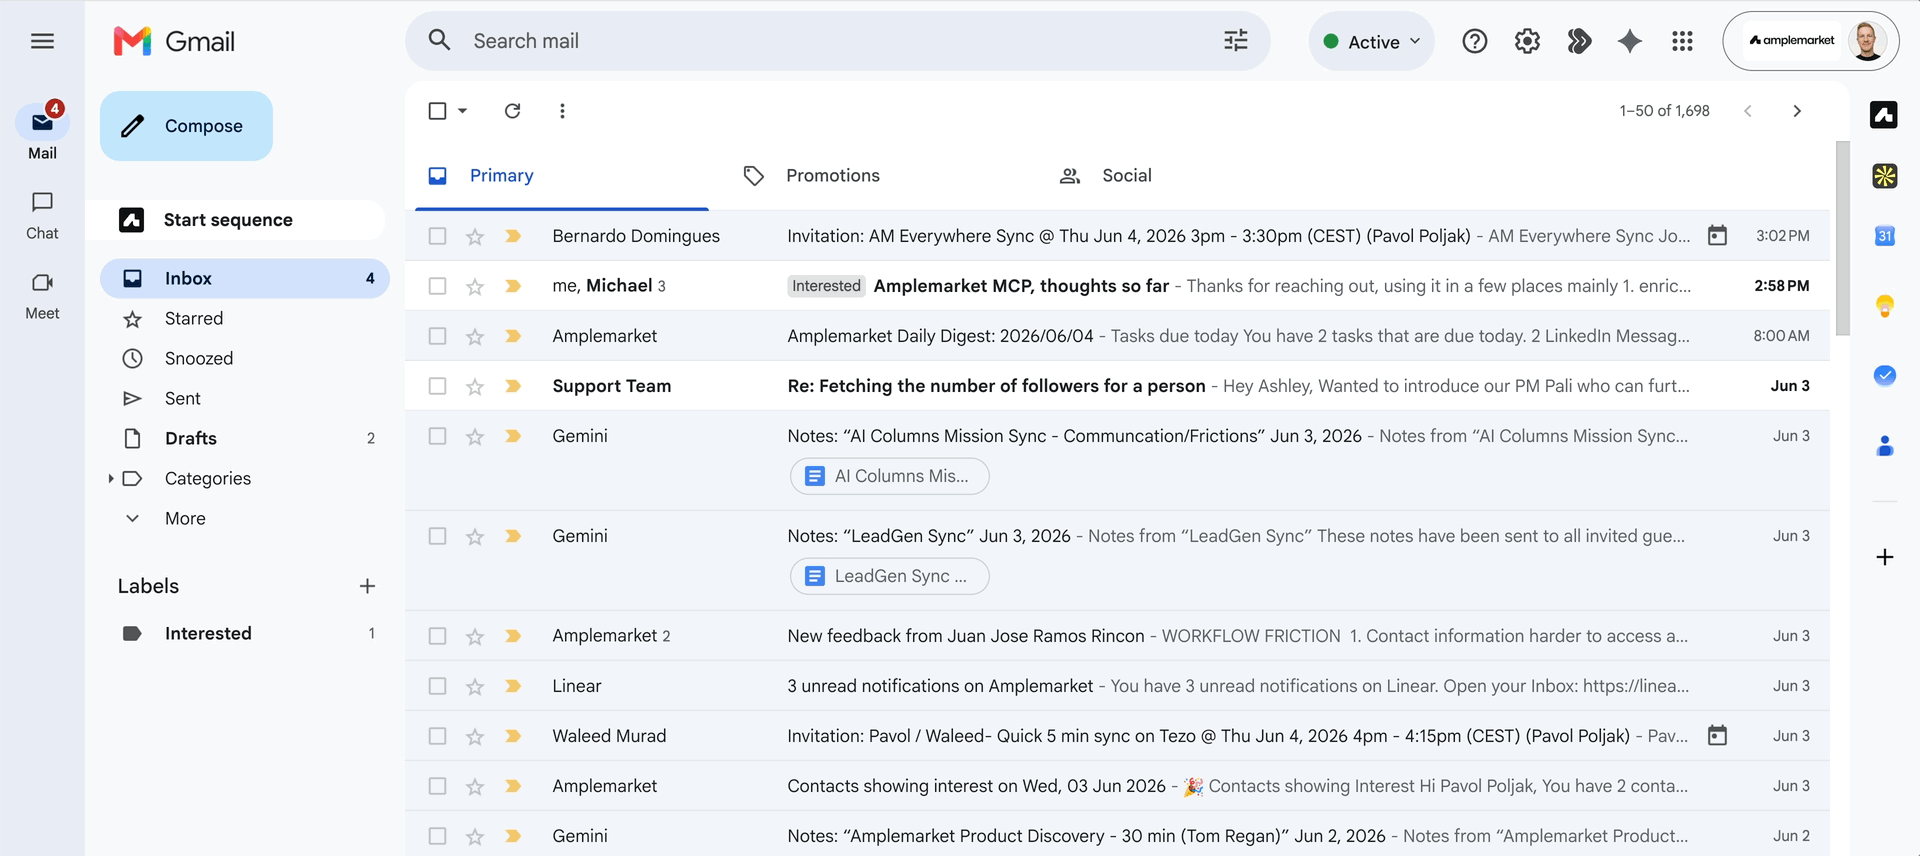This screenshot has width=1920, height=856.
Task: Open New feedback from Juan Jose email
Action: pyautogui.click(x=1117, y=636)
